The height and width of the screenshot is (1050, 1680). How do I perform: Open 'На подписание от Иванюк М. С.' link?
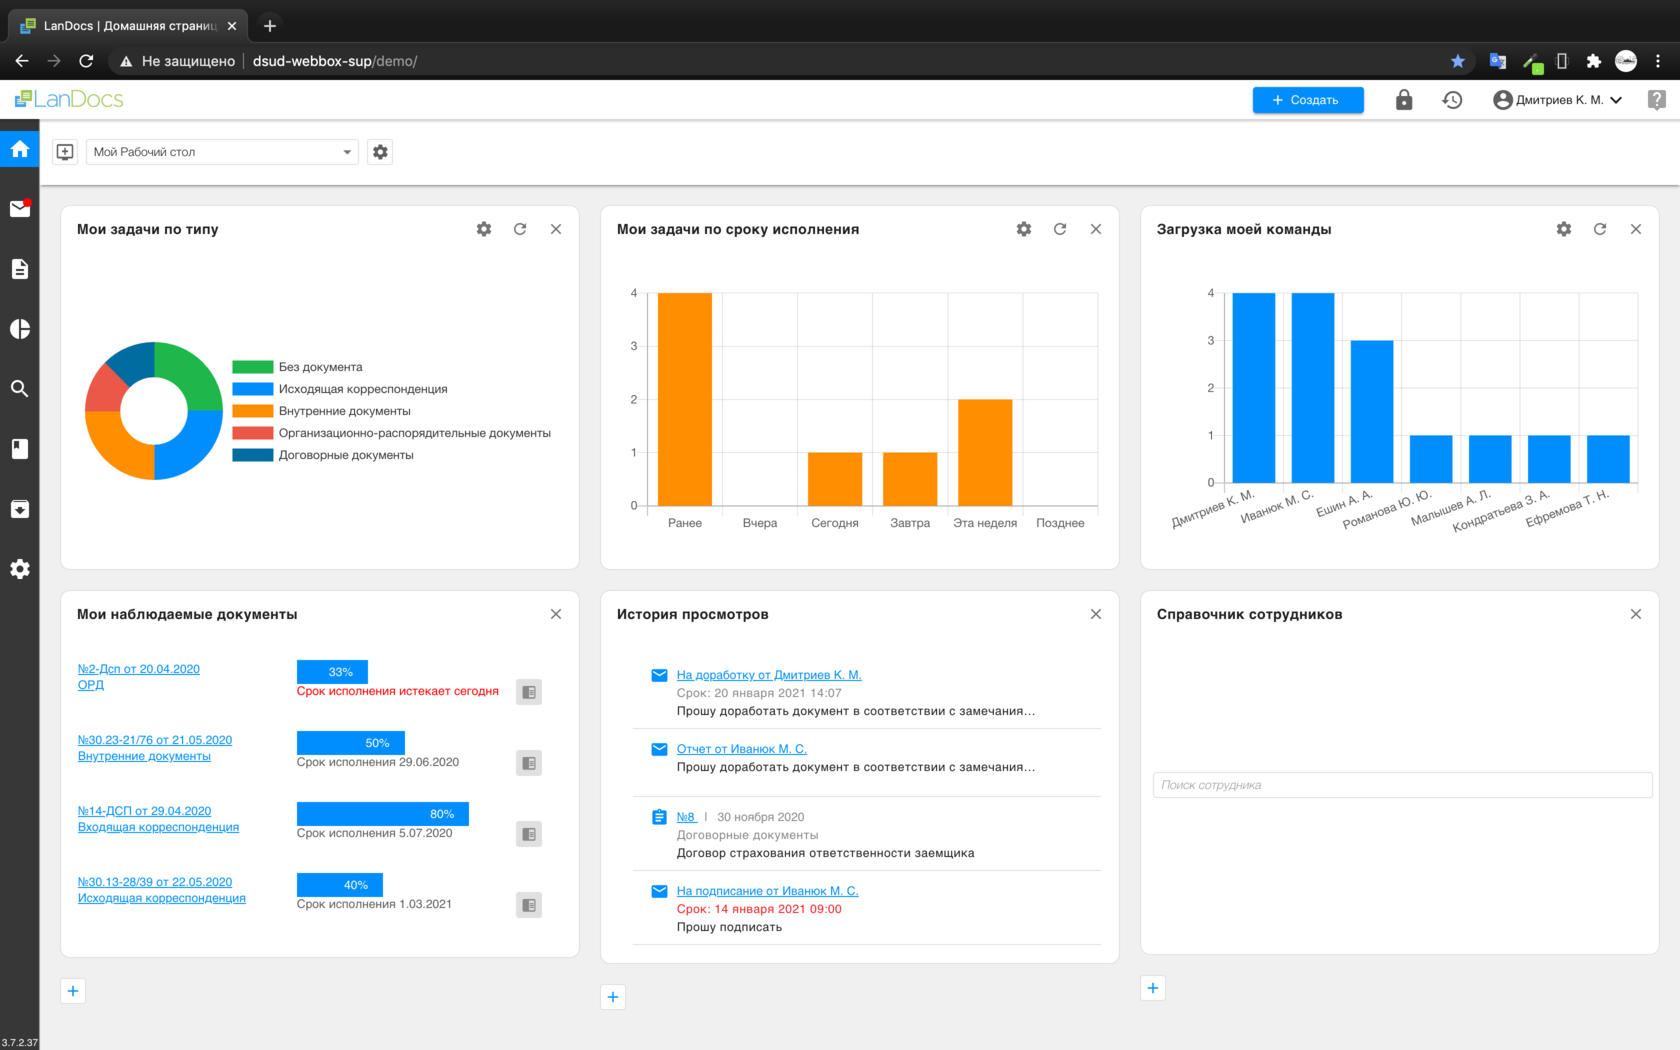768,891
